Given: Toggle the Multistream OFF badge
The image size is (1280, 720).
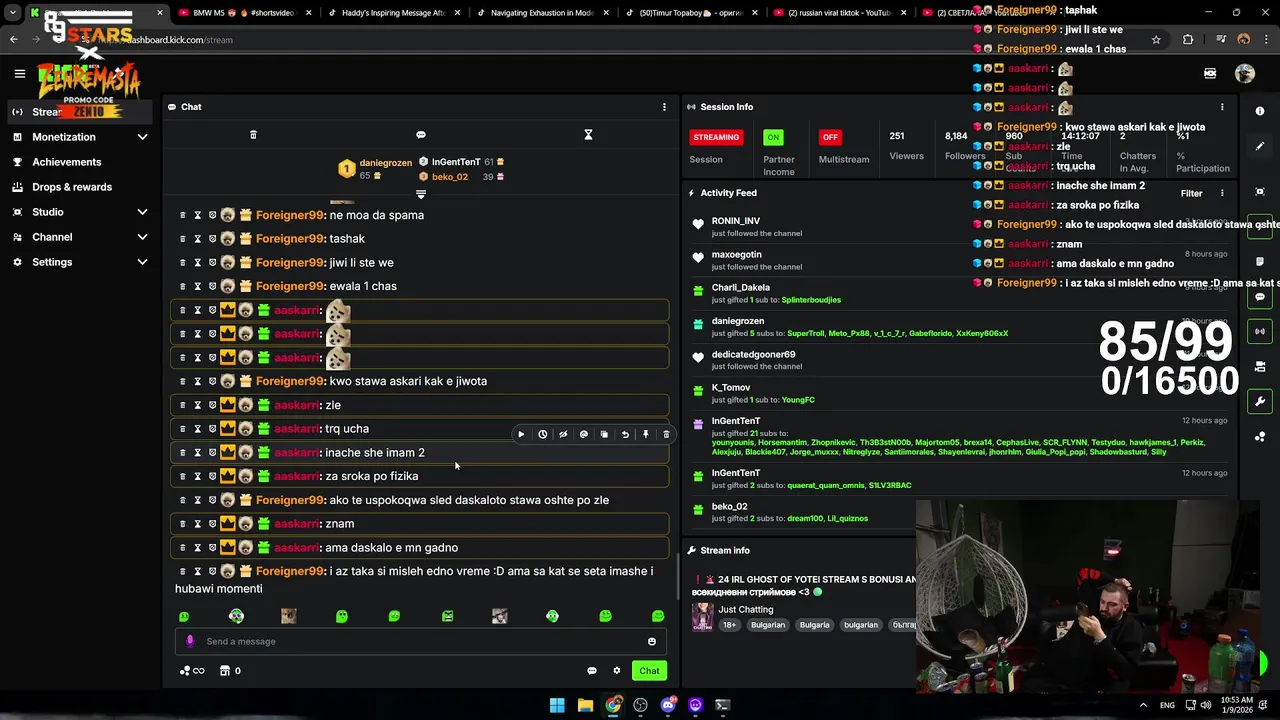Looking at the screenshot, I should click(829, 137).
